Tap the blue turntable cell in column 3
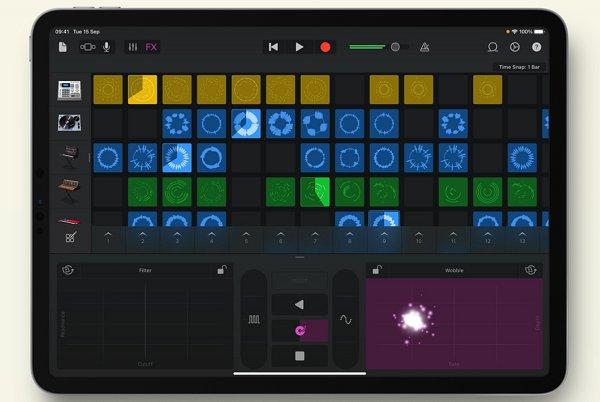 pos(177,124)
